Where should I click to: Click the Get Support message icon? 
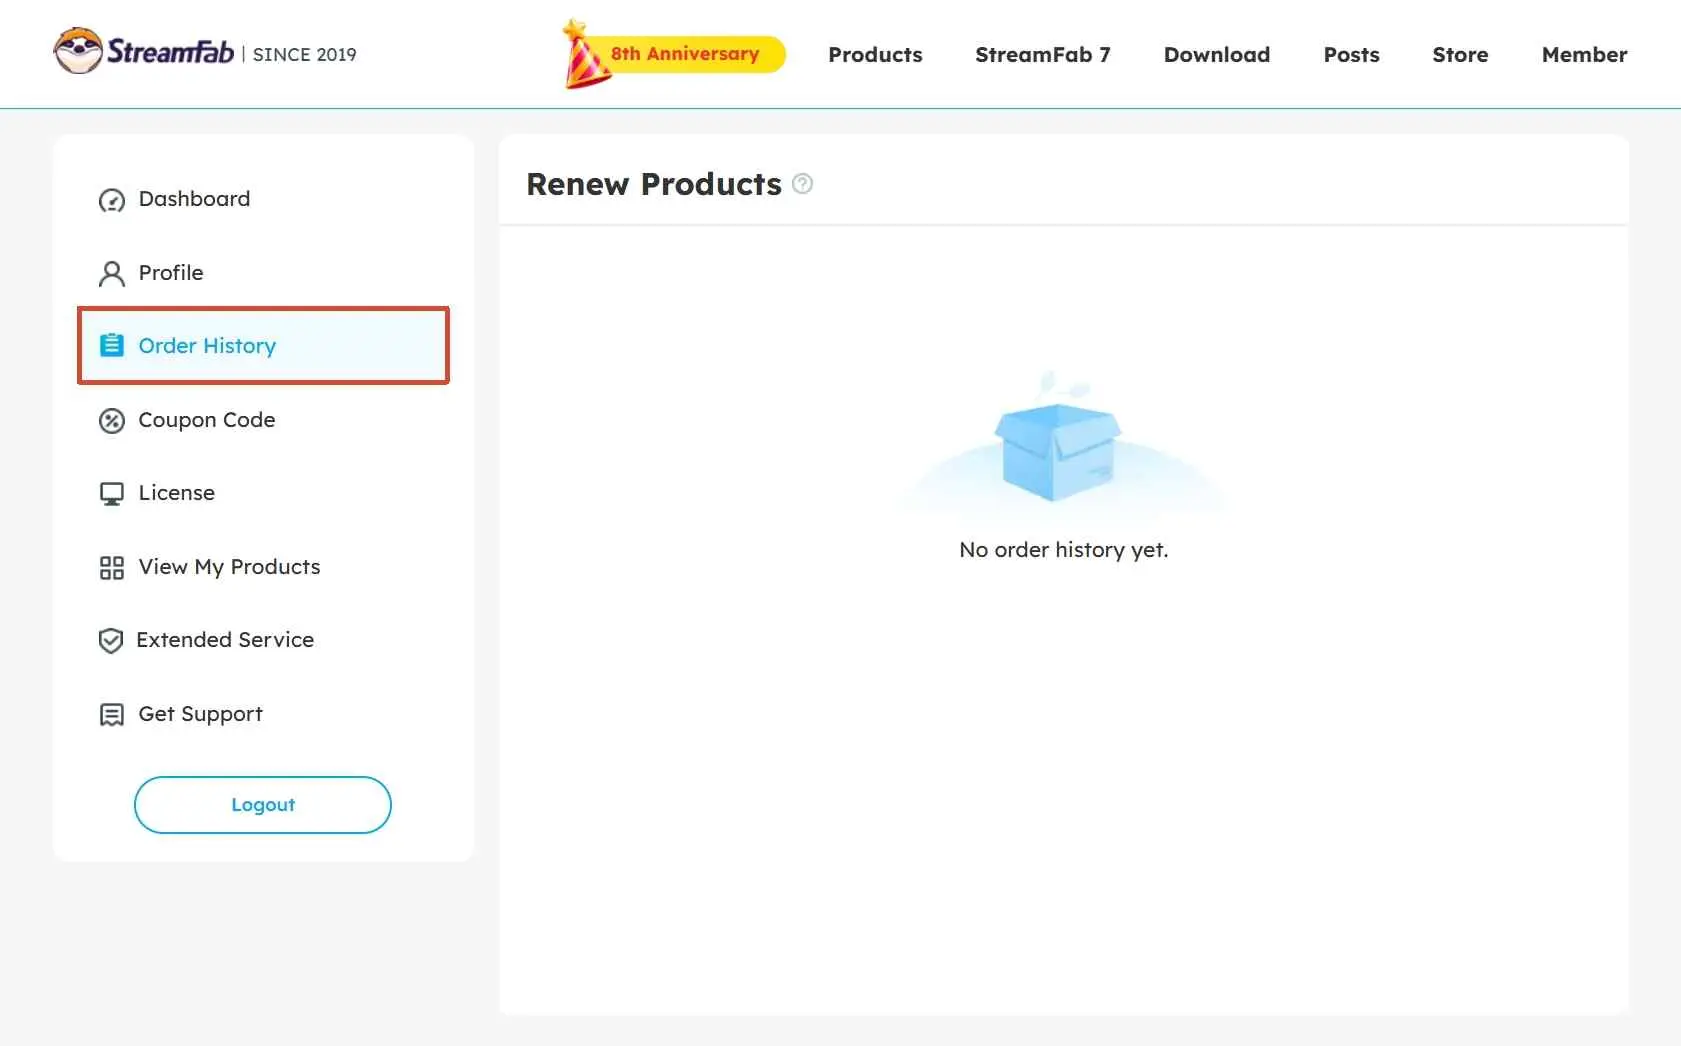coord(111,714)
